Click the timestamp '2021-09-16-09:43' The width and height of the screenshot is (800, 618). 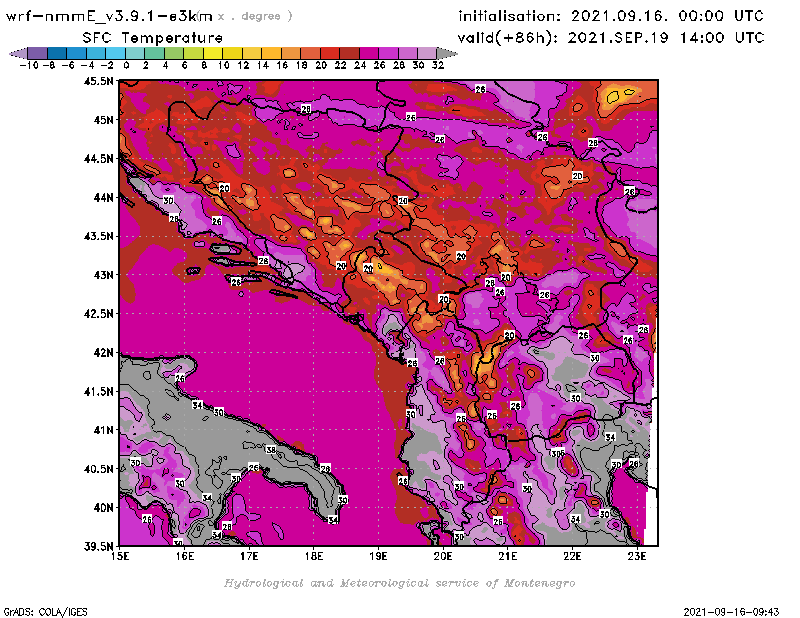click(x=731, y=611)
